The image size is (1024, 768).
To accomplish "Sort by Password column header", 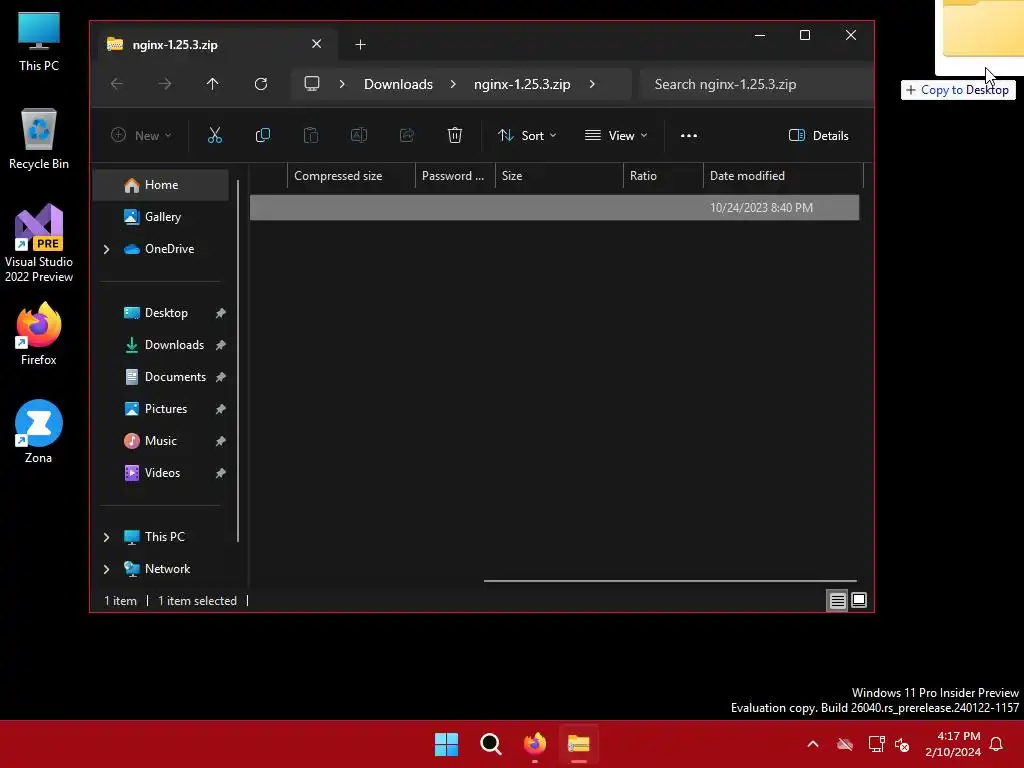I will click(x=455, y=176).
